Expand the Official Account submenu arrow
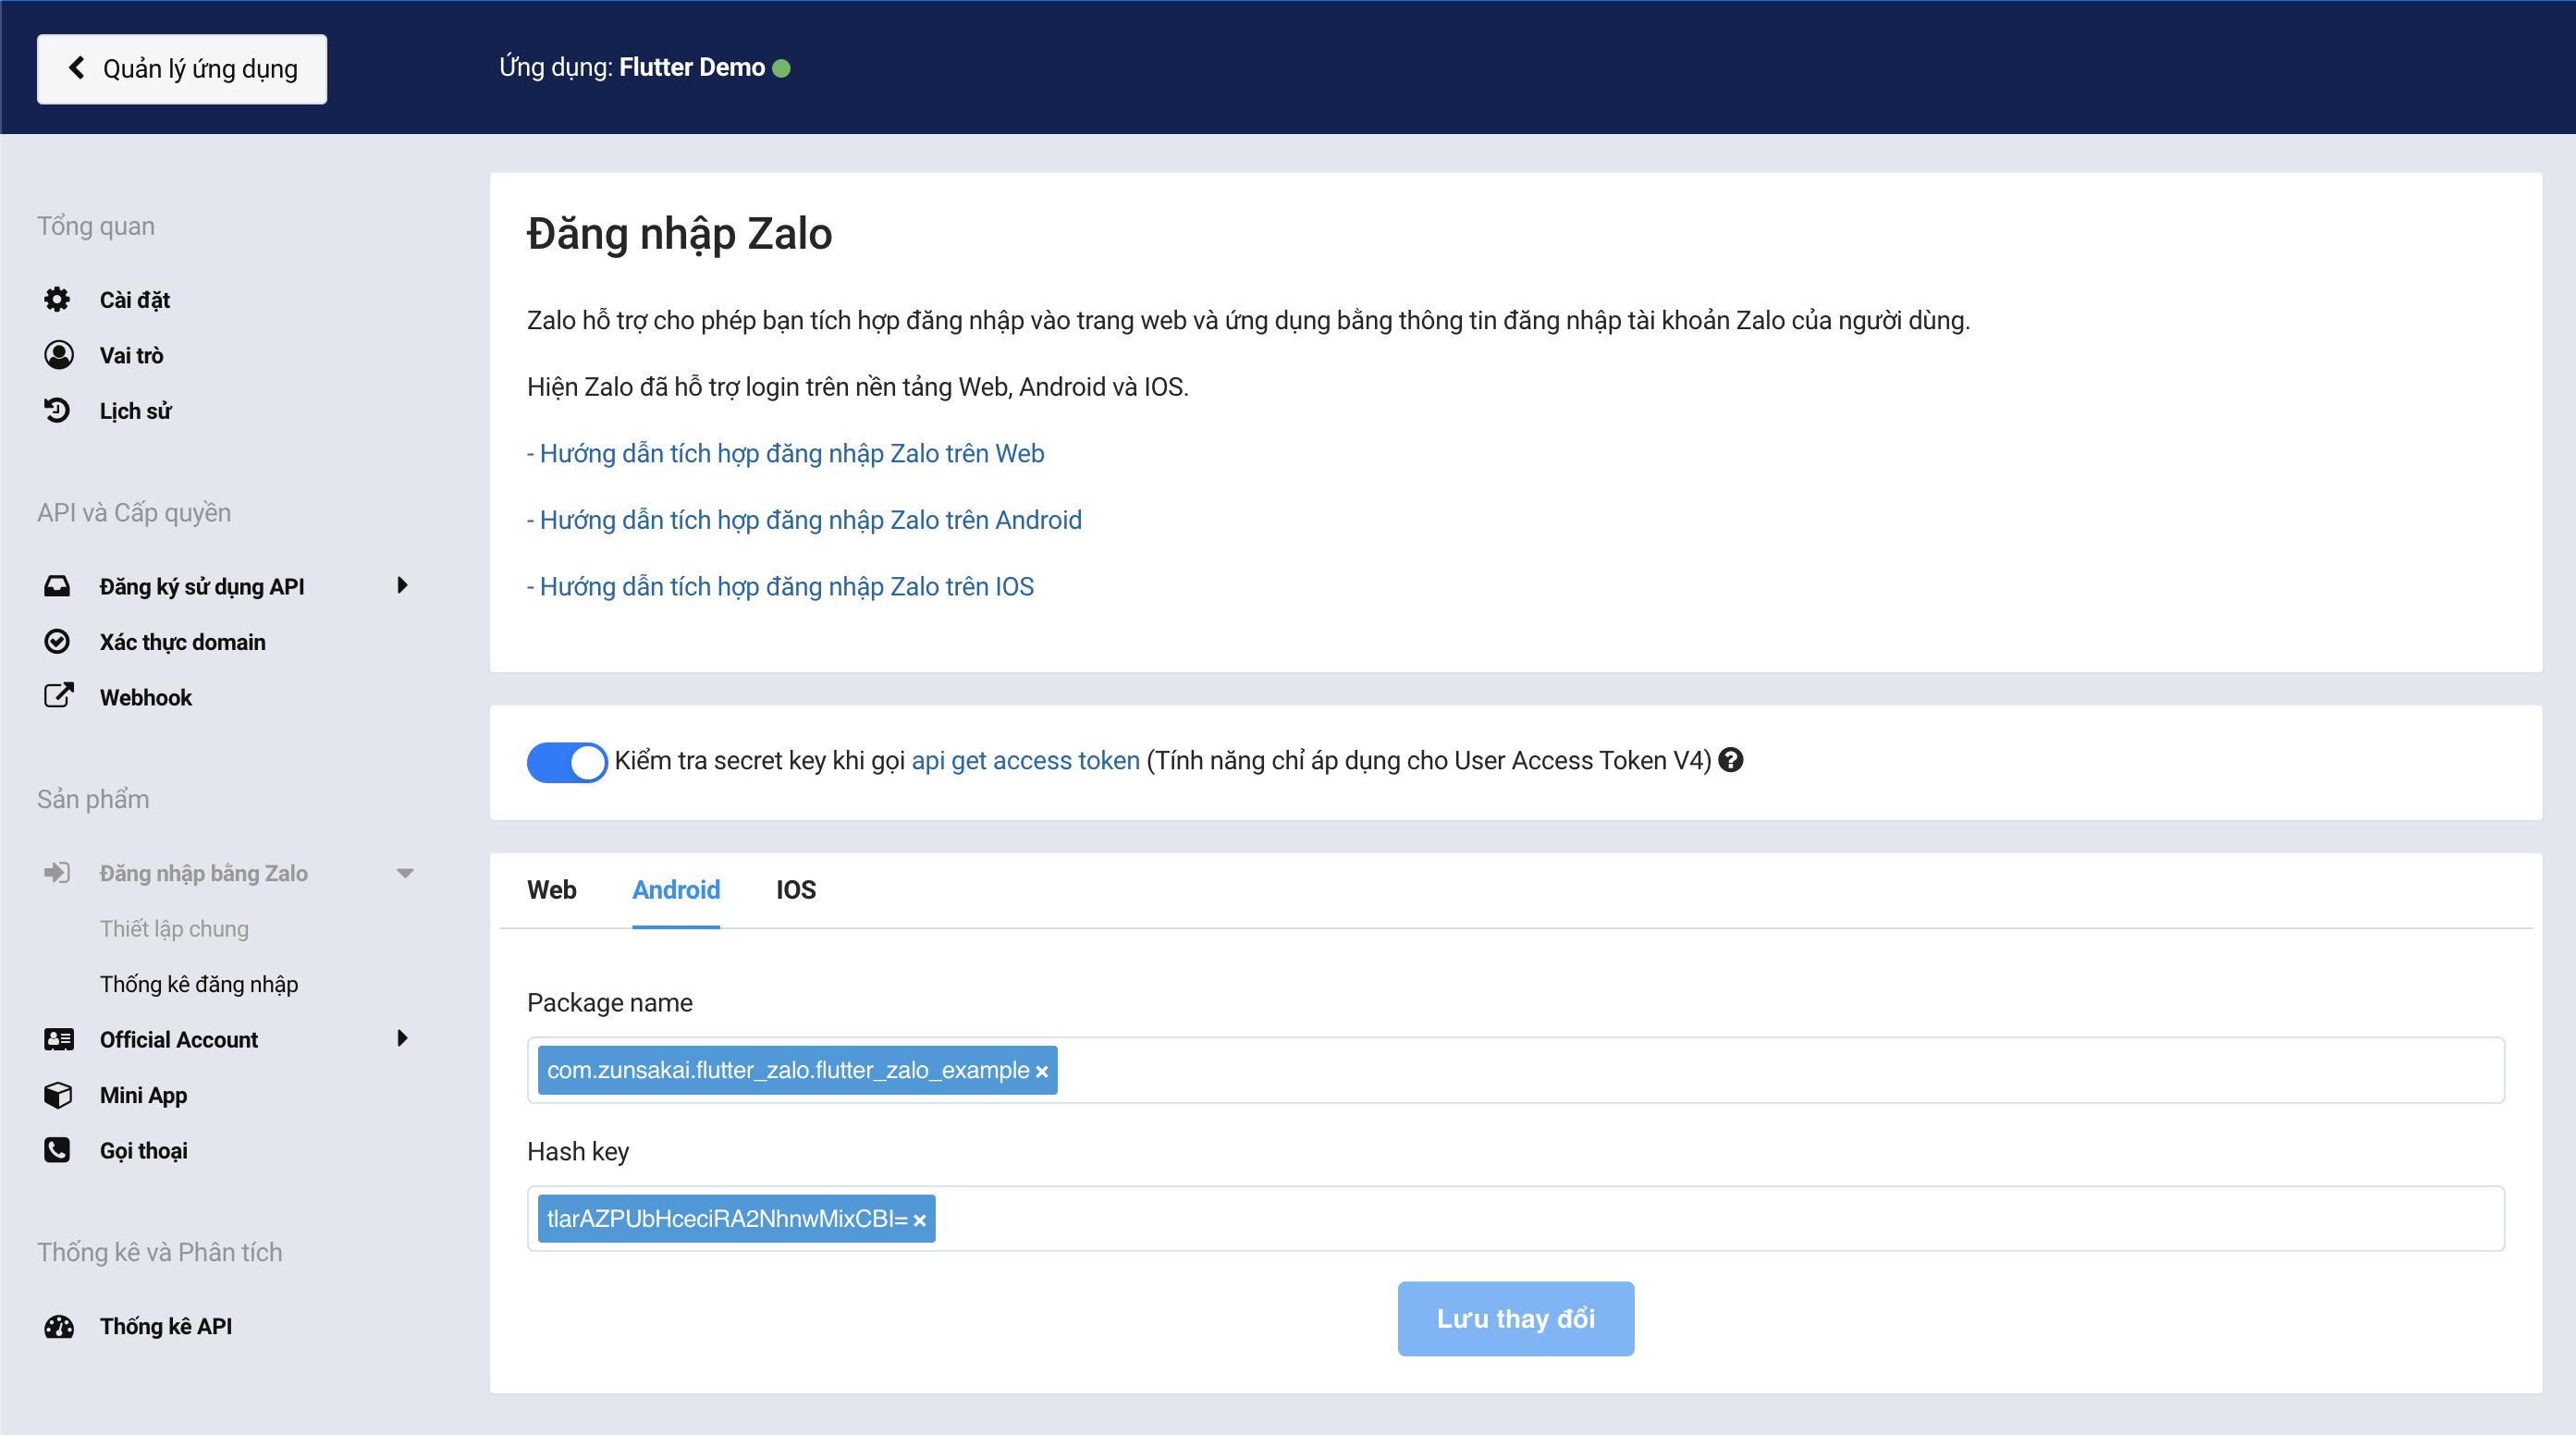The width and height of the screenshot is (2576, 1435). point(403,1038)
